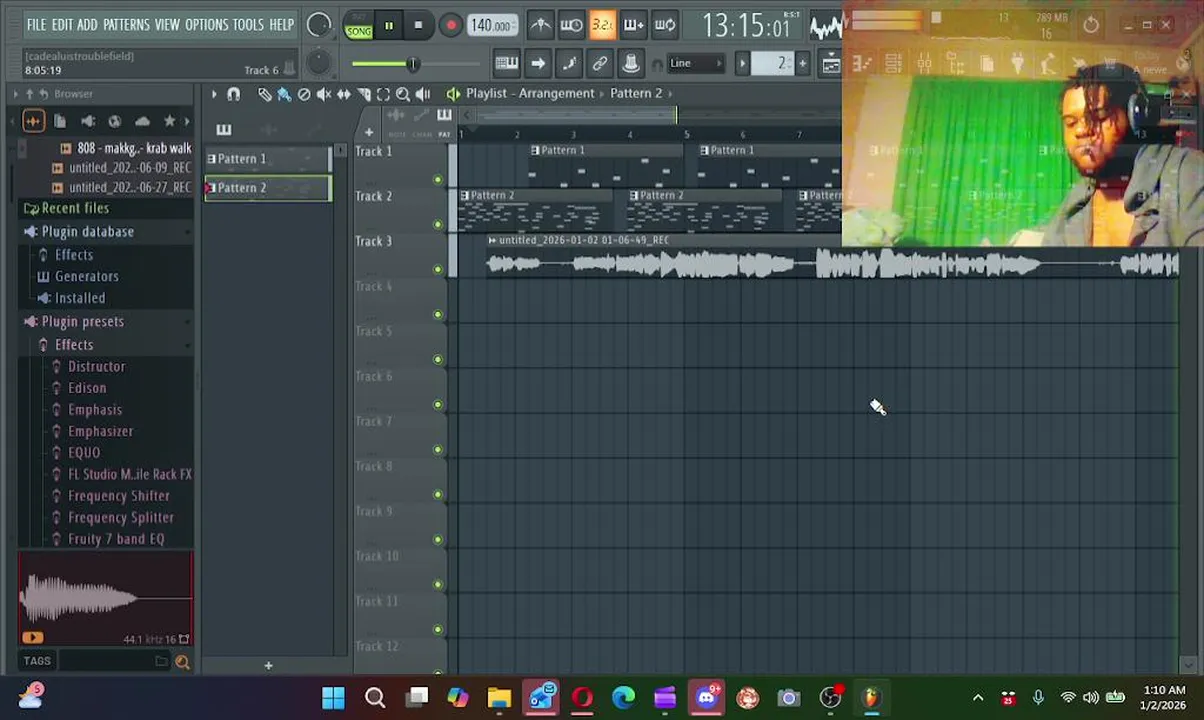Open the browser audio waveform tab

pyautogui.click(x=33, y=121)
